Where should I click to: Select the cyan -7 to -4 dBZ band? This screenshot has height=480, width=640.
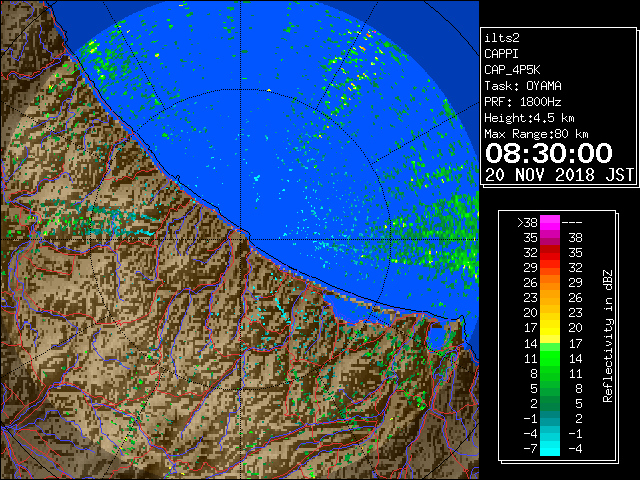pos(550,448)
